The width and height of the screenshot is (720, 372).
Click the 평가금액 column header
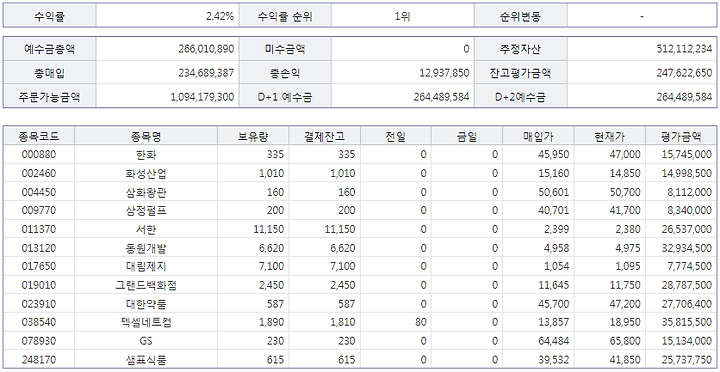pos(681,136)
